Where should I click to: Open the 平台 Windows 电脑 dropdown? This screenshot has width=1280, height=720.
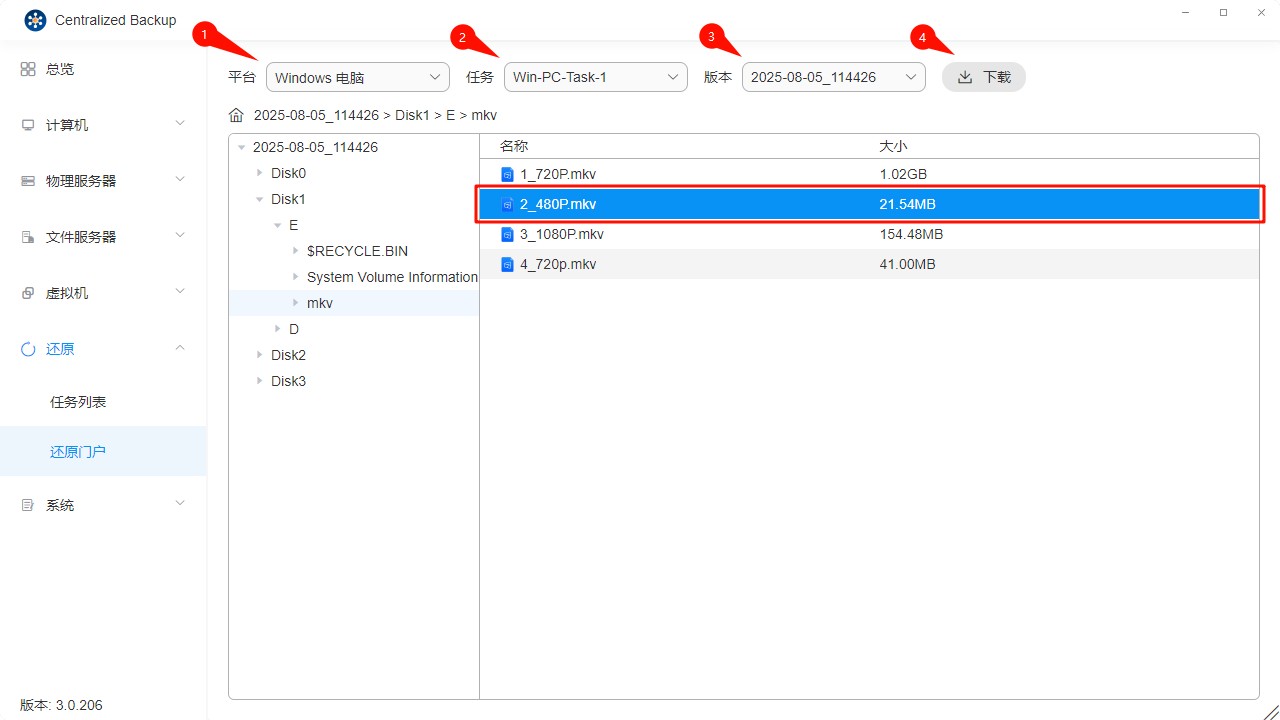pos(357,76)
